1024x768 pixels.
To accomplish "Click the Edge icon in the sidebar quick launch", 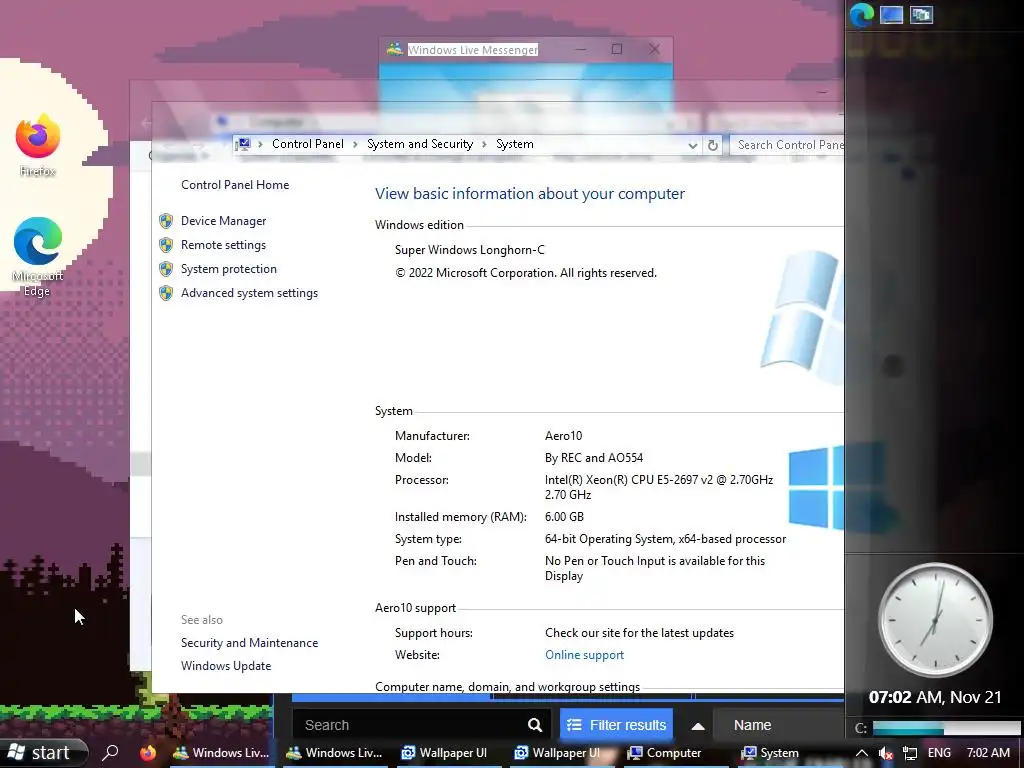I will click(861, 14).
